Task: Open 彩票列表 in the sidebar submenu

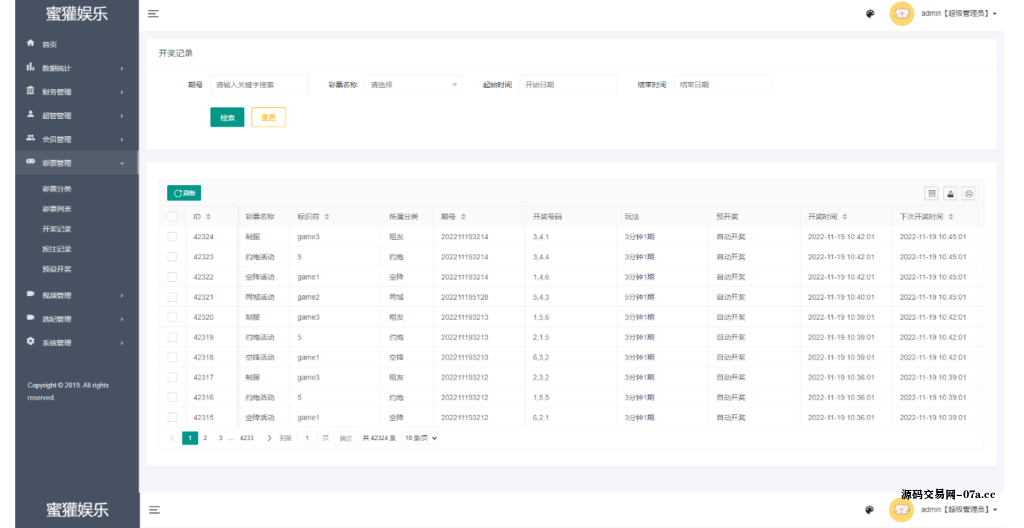Action: [x=57, y=209]
